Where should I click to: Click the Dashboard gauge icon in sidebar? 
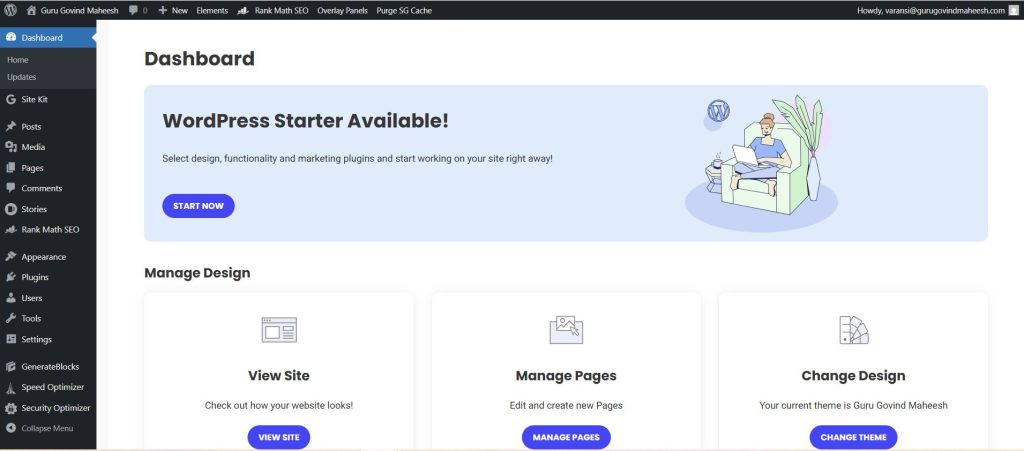(10, 38)
